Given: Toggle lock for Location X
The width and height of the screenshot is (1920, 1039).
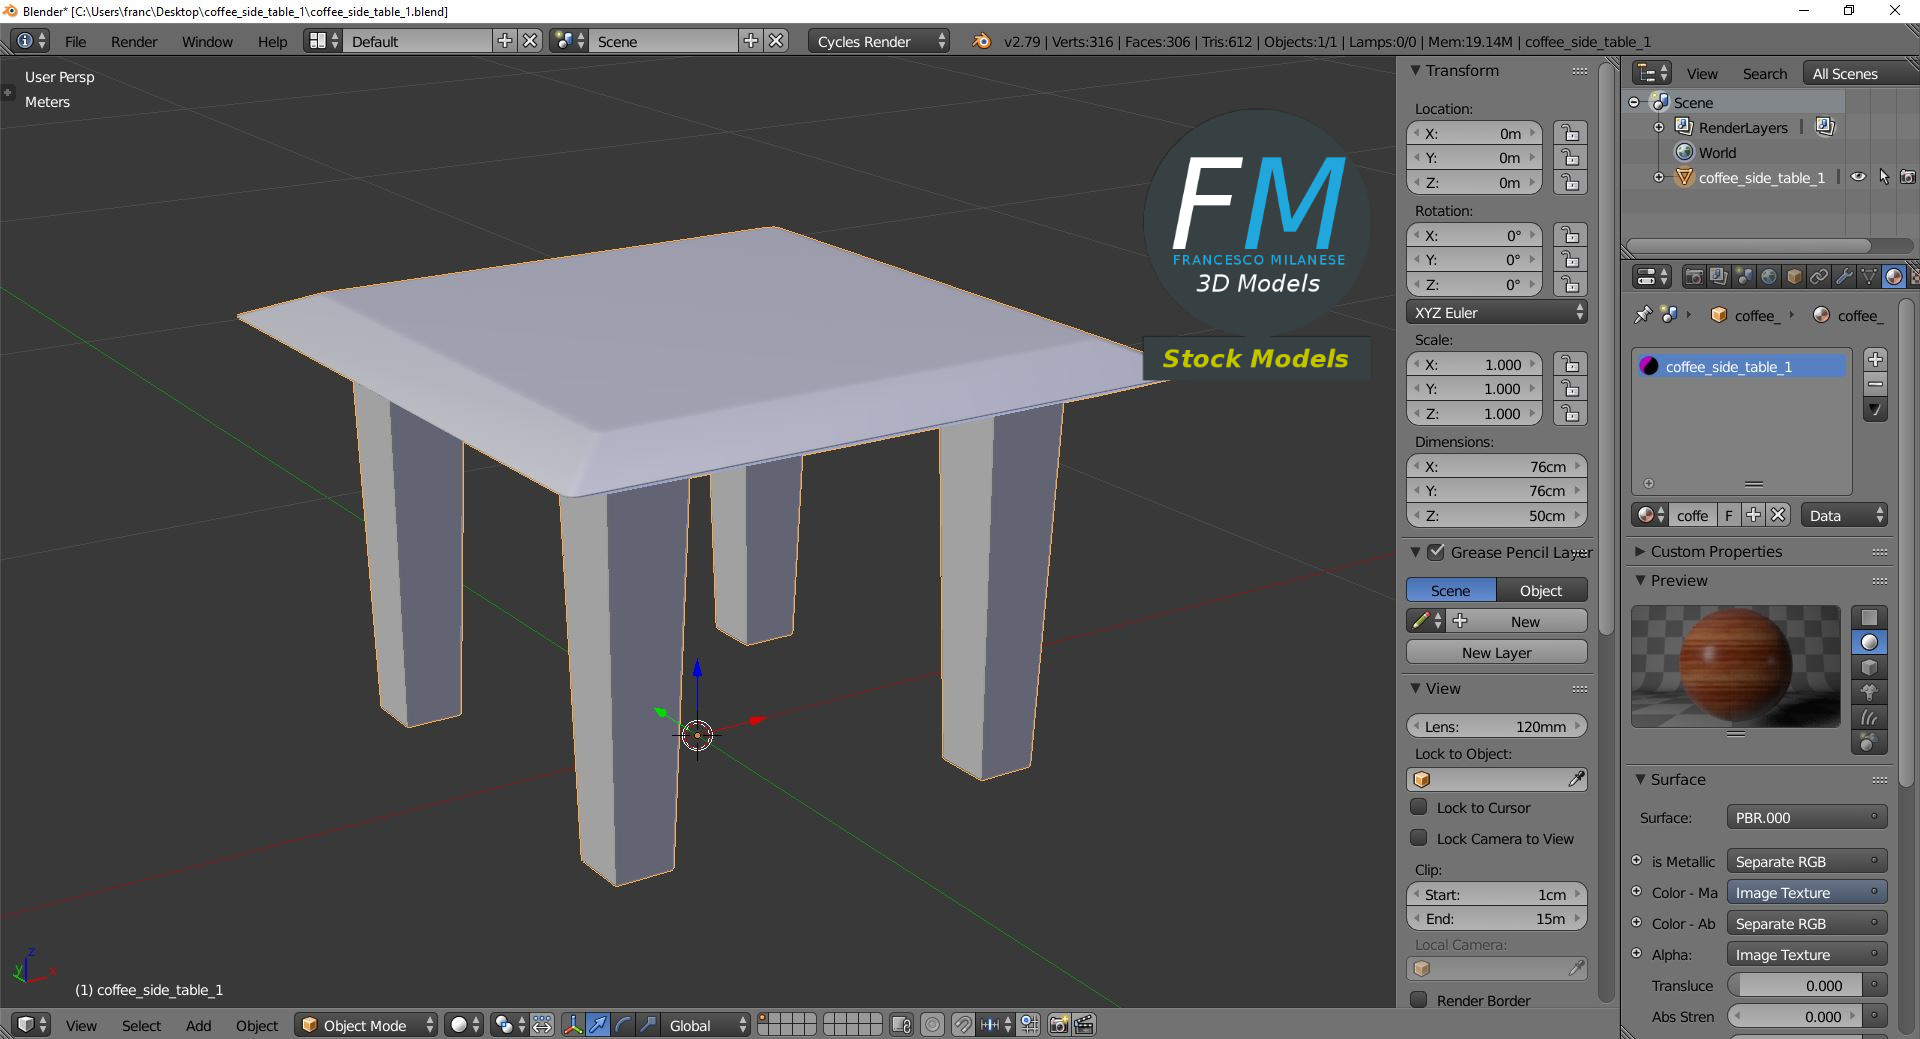Looking at the screenshot, I should (1571, 133).
